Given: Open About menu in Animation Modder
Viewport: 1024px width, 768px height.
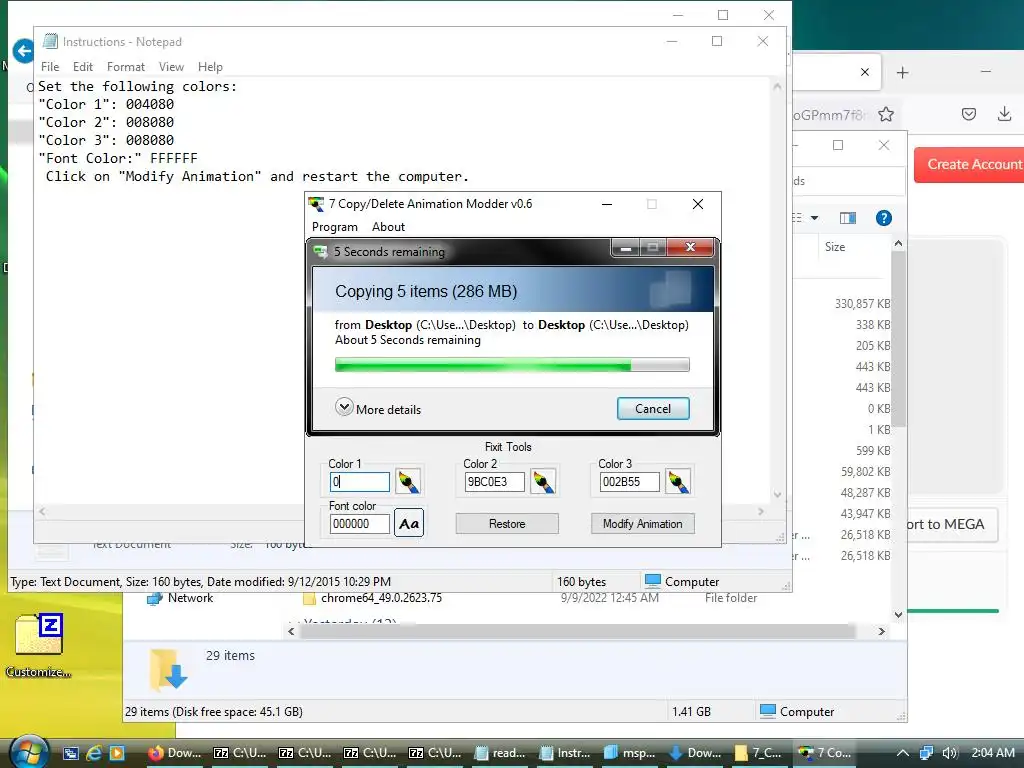Looking at the screenshot, I should click(389, 227).
